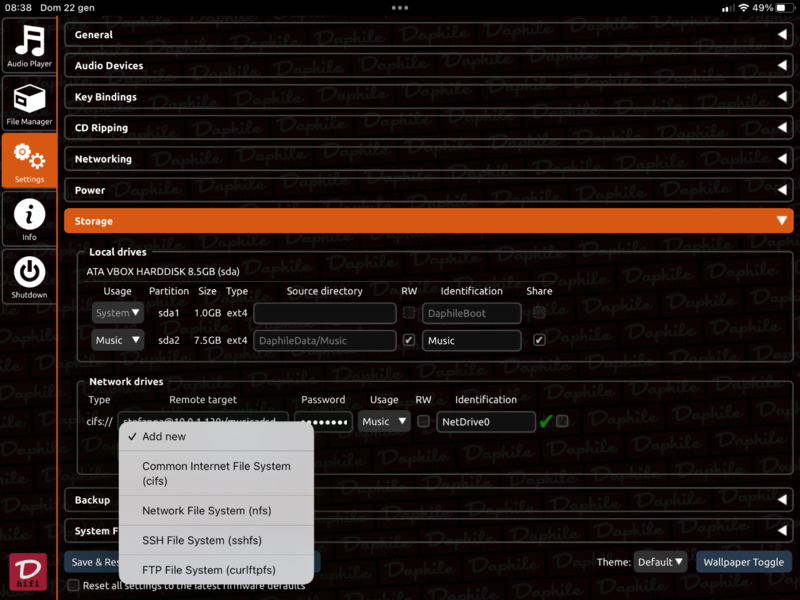Open the Info sidebar icon
800x600 pixels.
coord(29,219)
